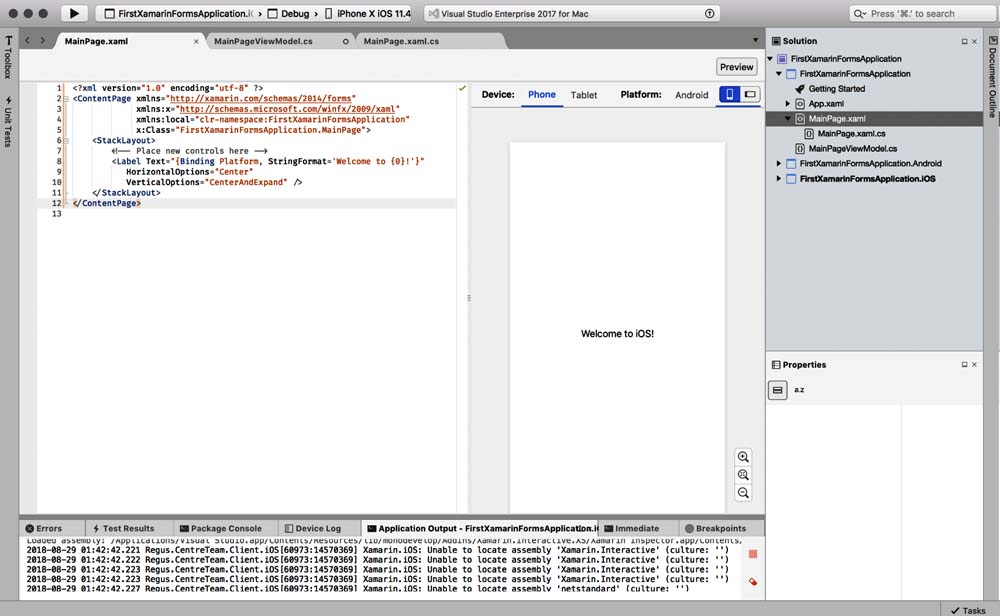
Task: Collapse the FirstXamarinFormsApplication solution node
Action: click(x=770, y=59)
